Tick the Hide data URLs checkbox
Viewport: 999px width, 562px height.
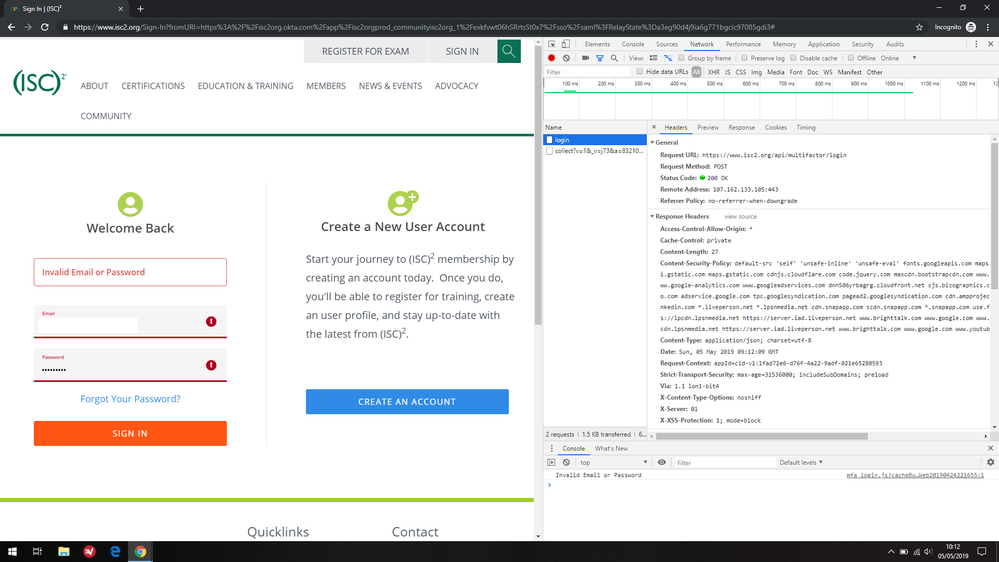[640, 72]
